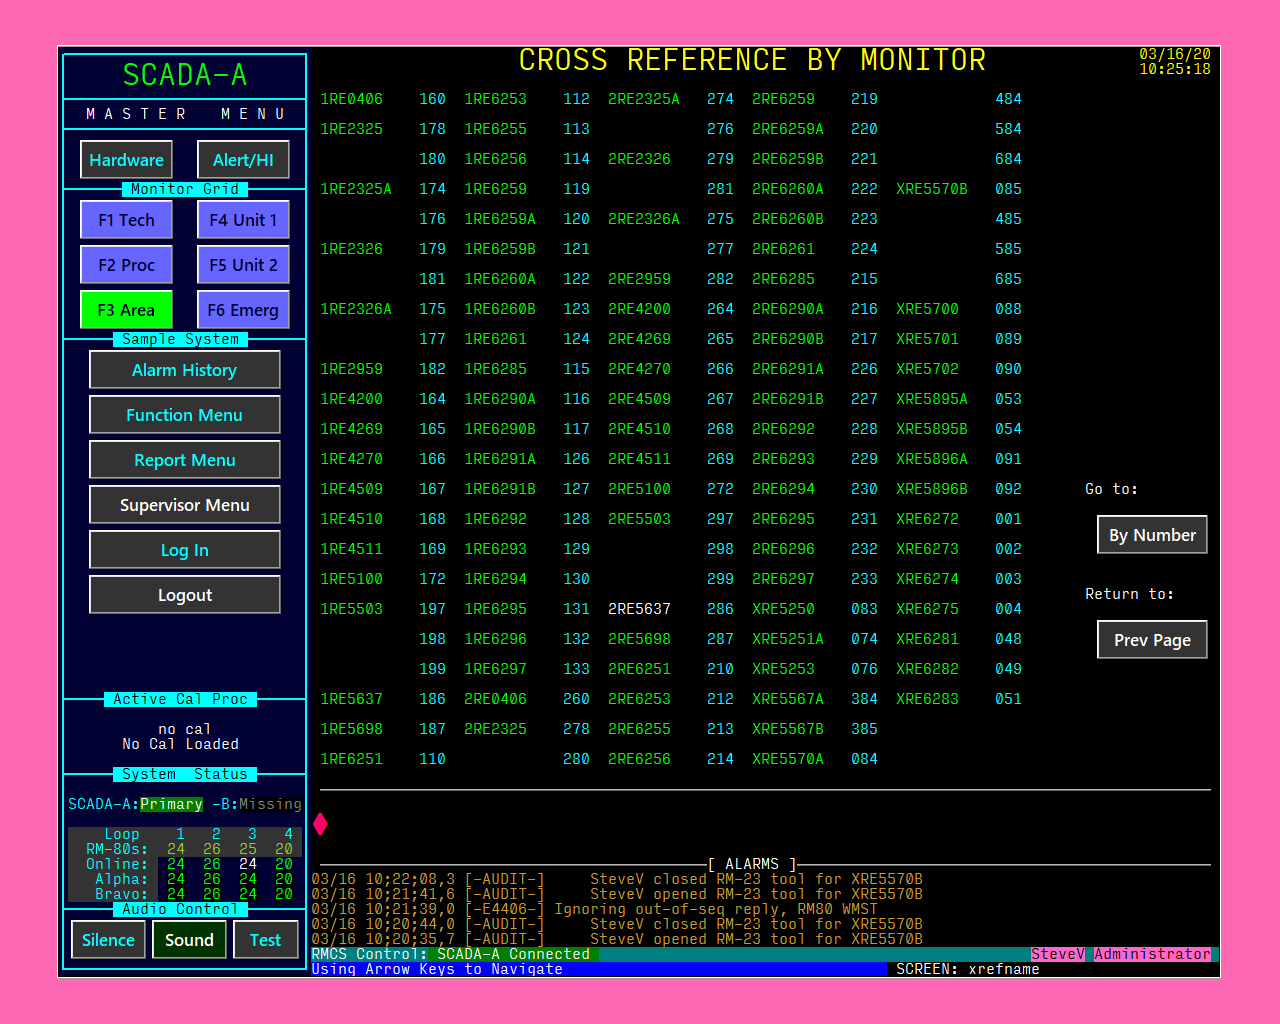Select monitor 2RE5698
The width and height of the screenshot is (1280, 1024).
[639, 639]
